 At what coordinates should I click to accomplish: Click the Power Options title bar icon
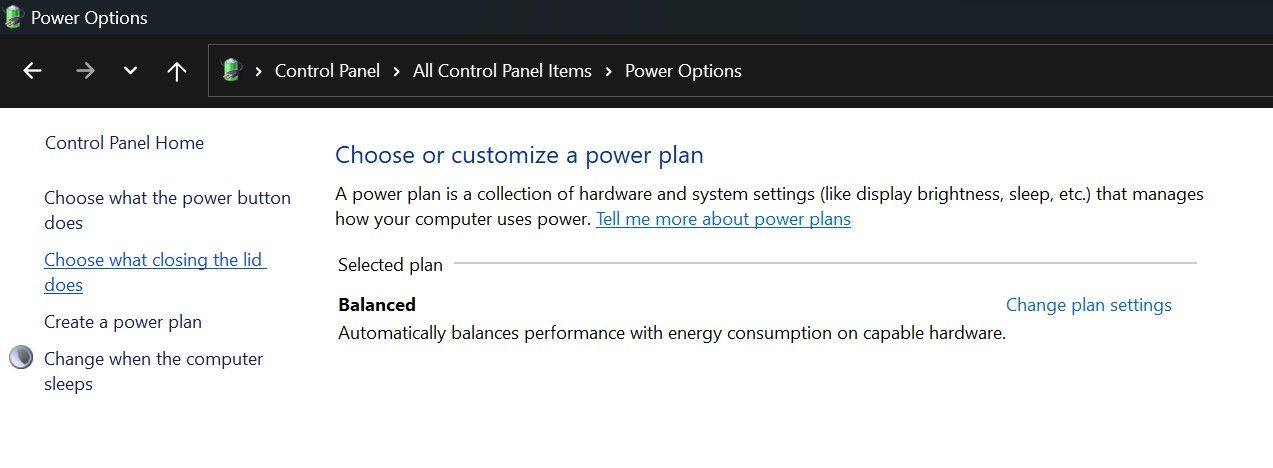(14, 17)
